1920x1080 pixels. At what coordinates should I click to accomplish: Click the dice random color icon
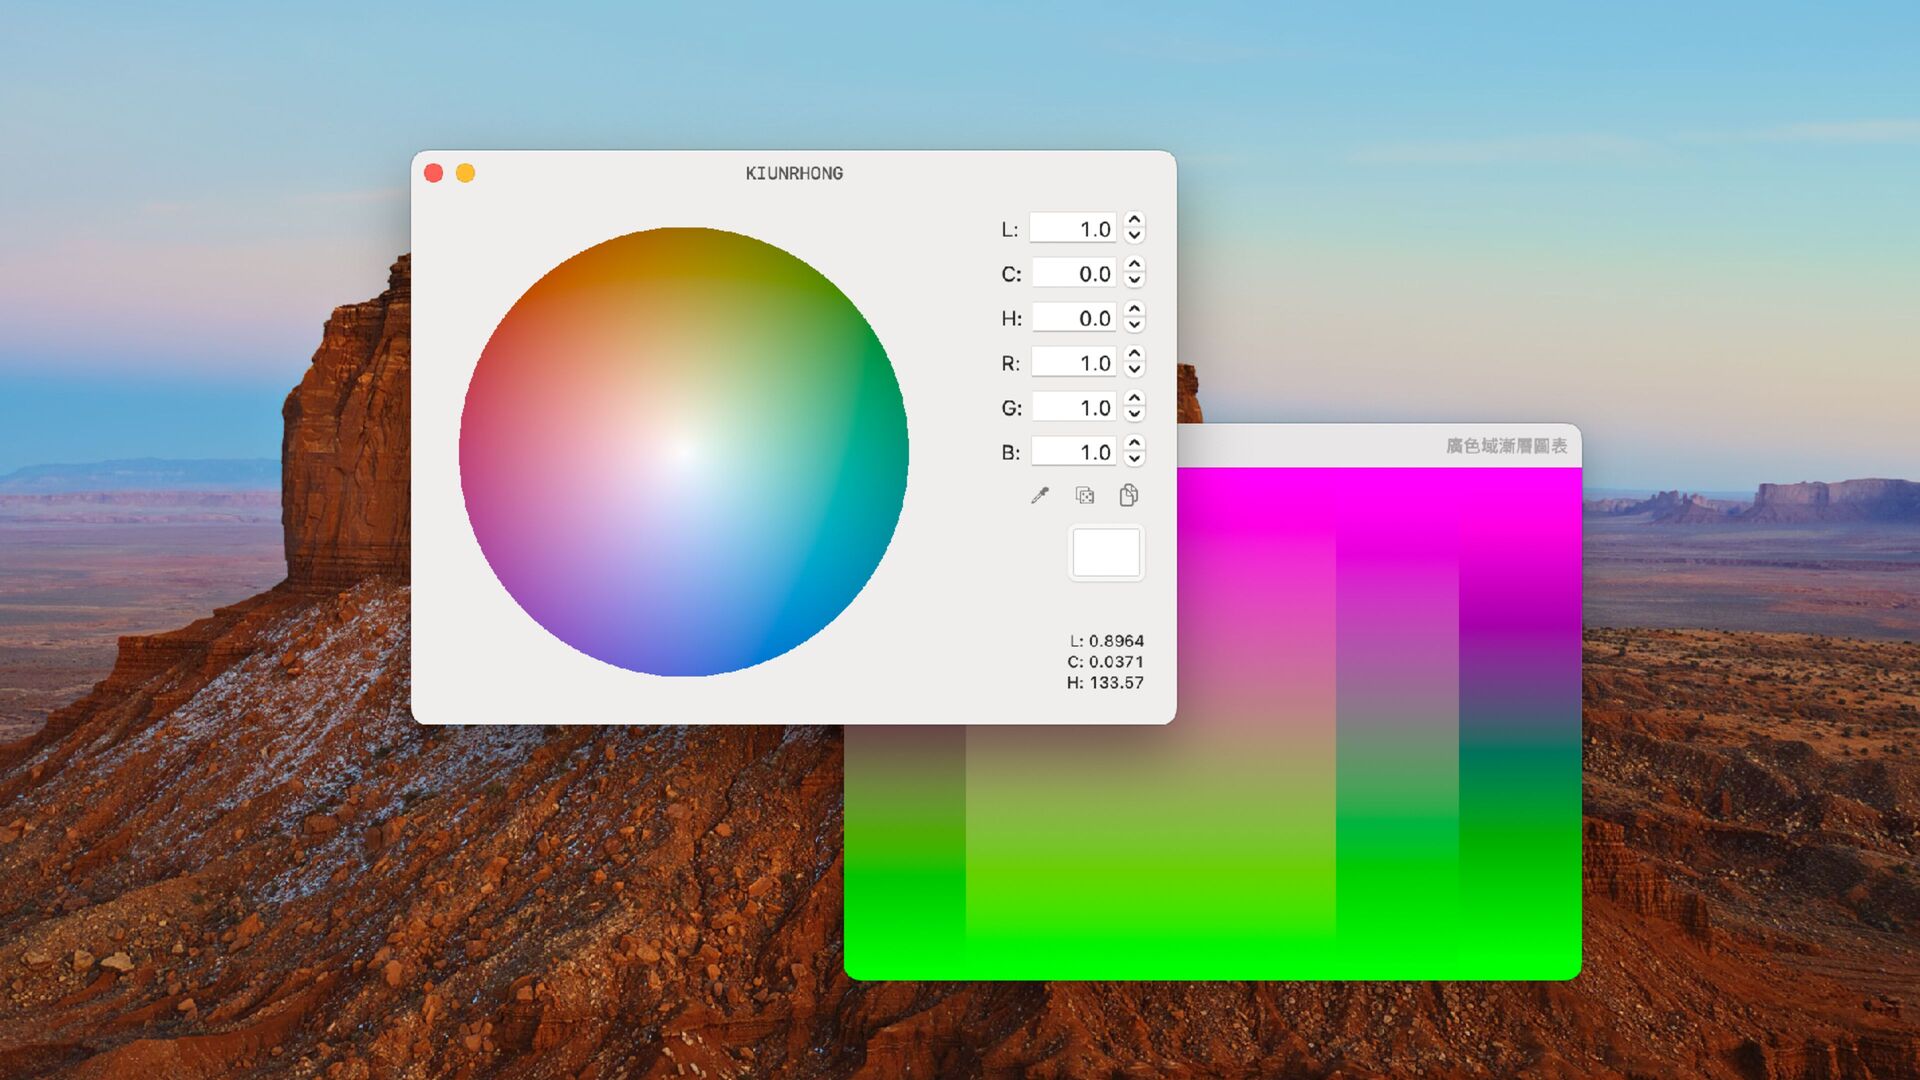click(x=1084, y=495)
